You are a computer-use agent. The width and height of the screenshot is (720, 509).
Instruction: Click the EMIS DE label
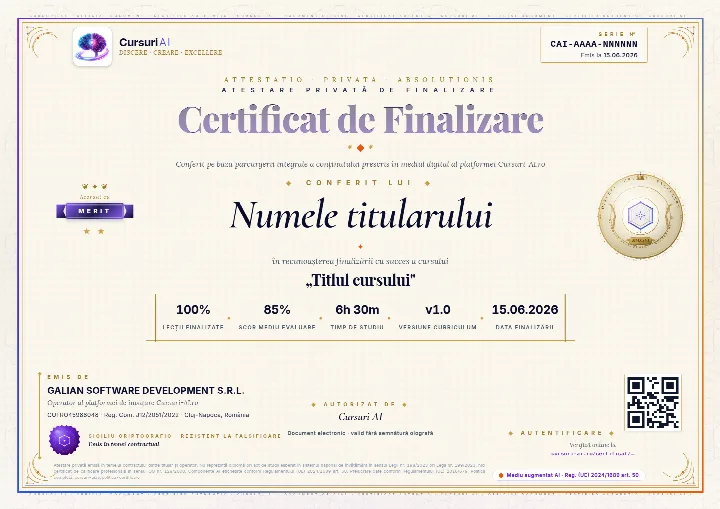click(68, 377)
